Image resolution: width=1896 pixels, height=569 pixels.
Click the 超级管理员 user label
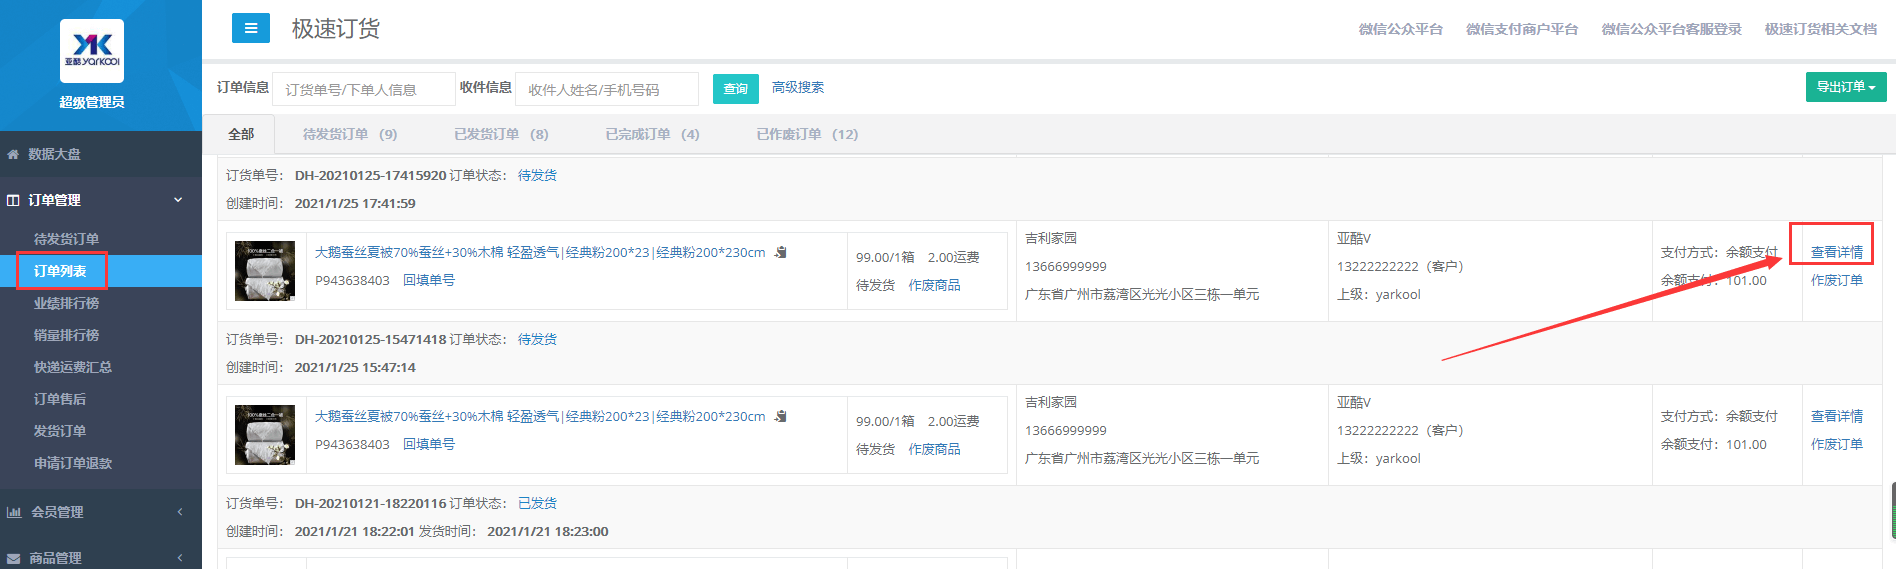92,102
